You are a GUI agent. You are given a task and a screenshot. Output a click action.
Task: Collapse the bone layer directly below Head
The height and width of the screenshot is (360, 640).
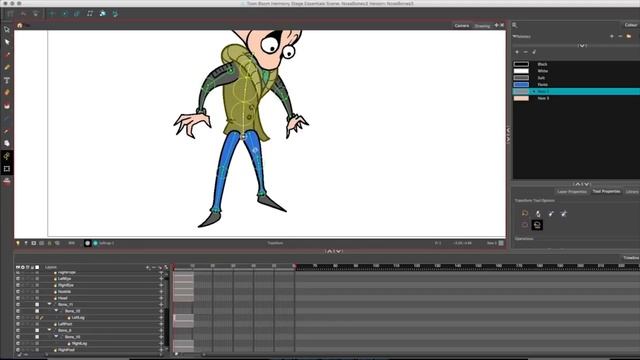tap(49, 304)
